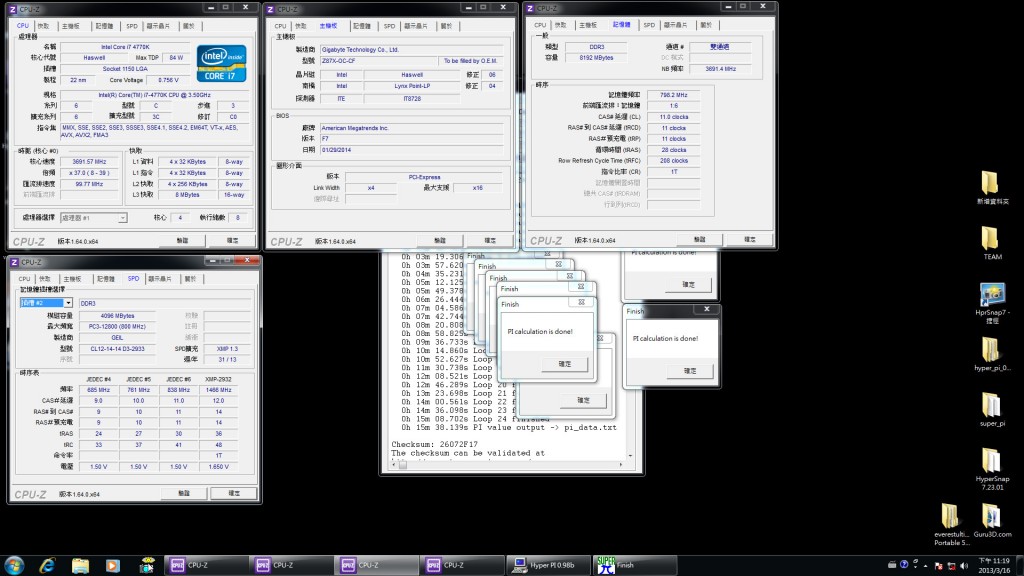Select CPU tab in the Gigabyte mainboard CPU-Z window
The width and height of the screenshot is (1024, 576).
(x=280, y=26)
